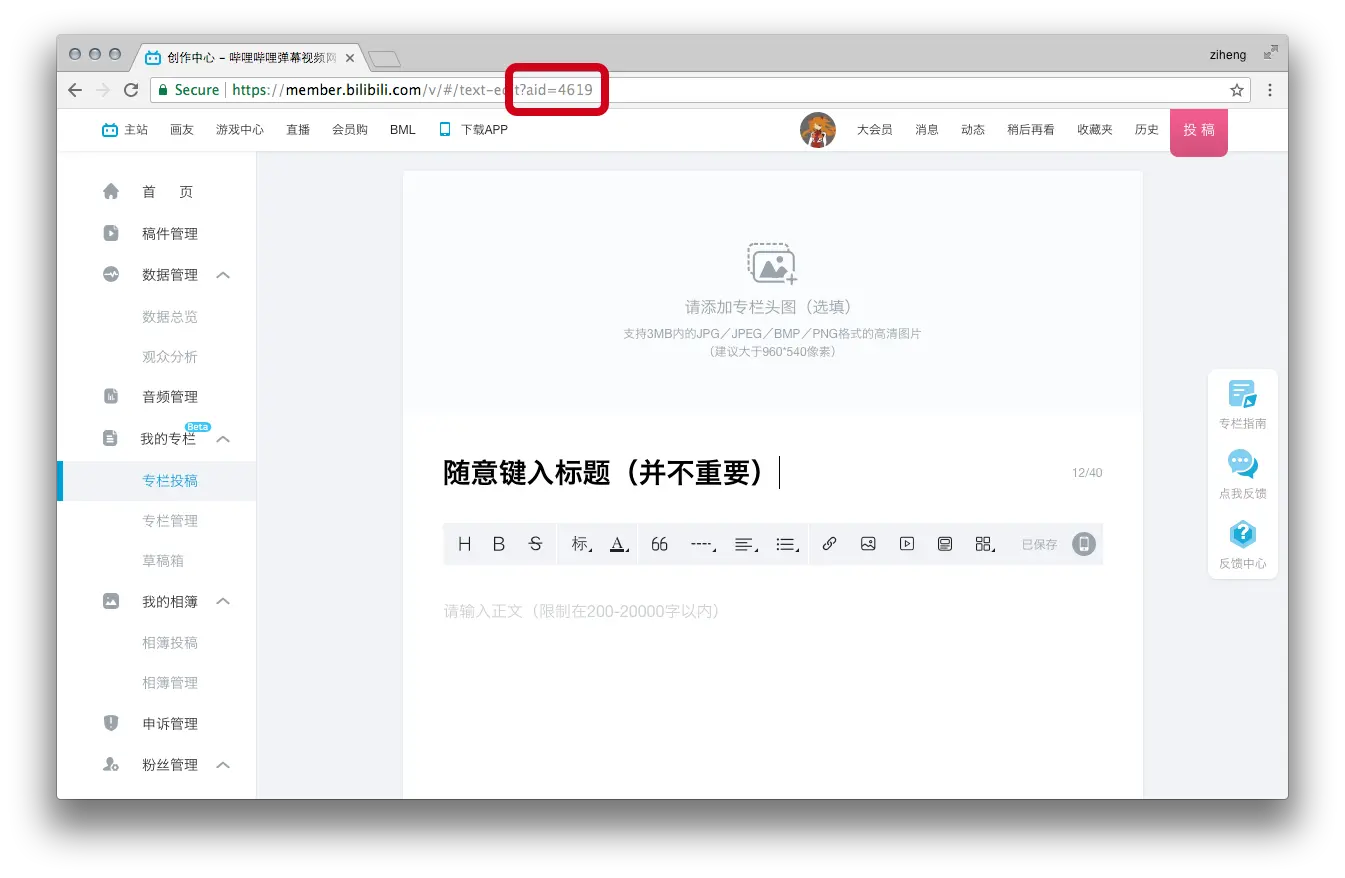Click the pink 投稿 button

[1199, 131]
